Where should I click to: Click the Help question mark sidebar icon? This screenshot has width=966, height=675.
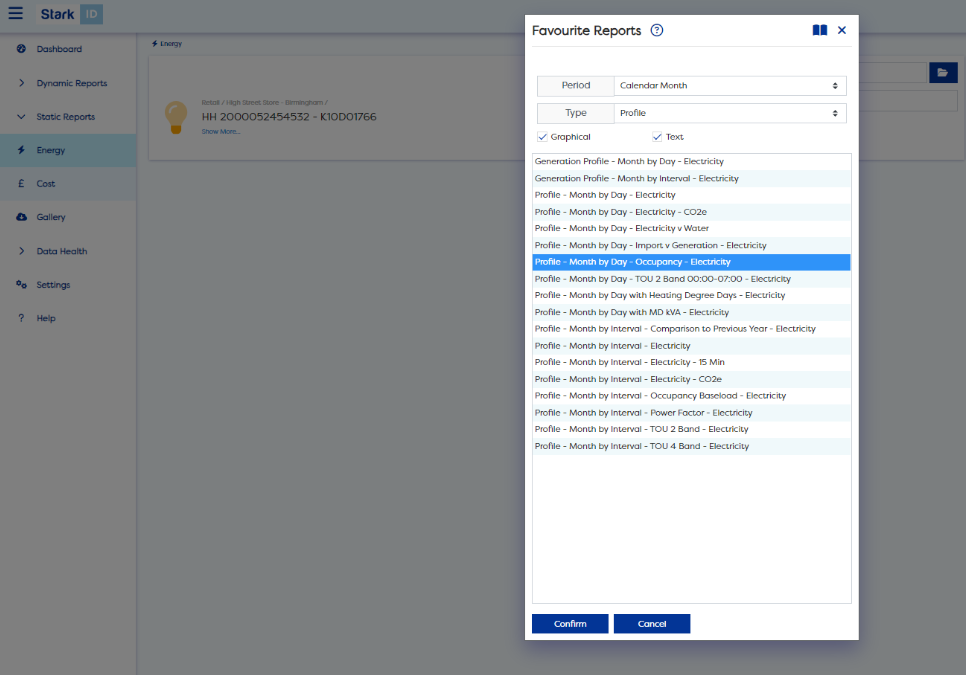[22, 318]
